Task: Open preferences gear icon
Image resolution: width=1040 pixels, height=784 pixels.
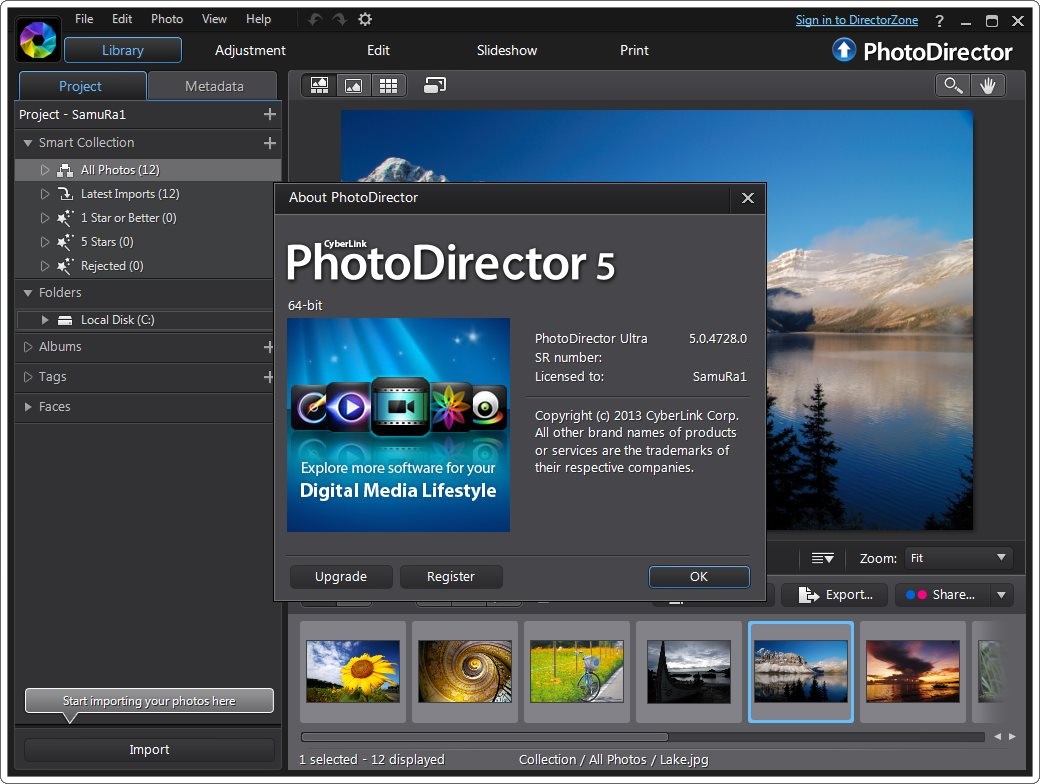Action: [365, 19]
